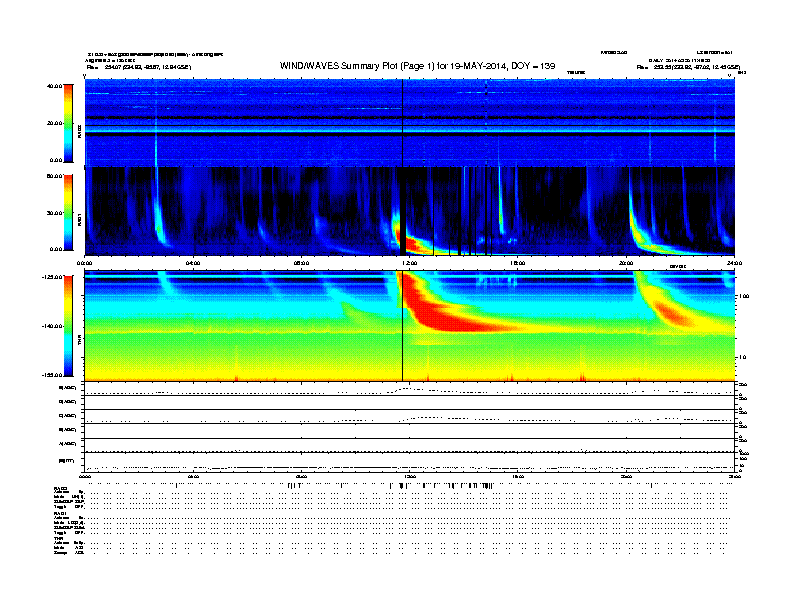Click the 30.00 label on RAD1 color scale
792x612 pixels.
[x=55, y=213]
